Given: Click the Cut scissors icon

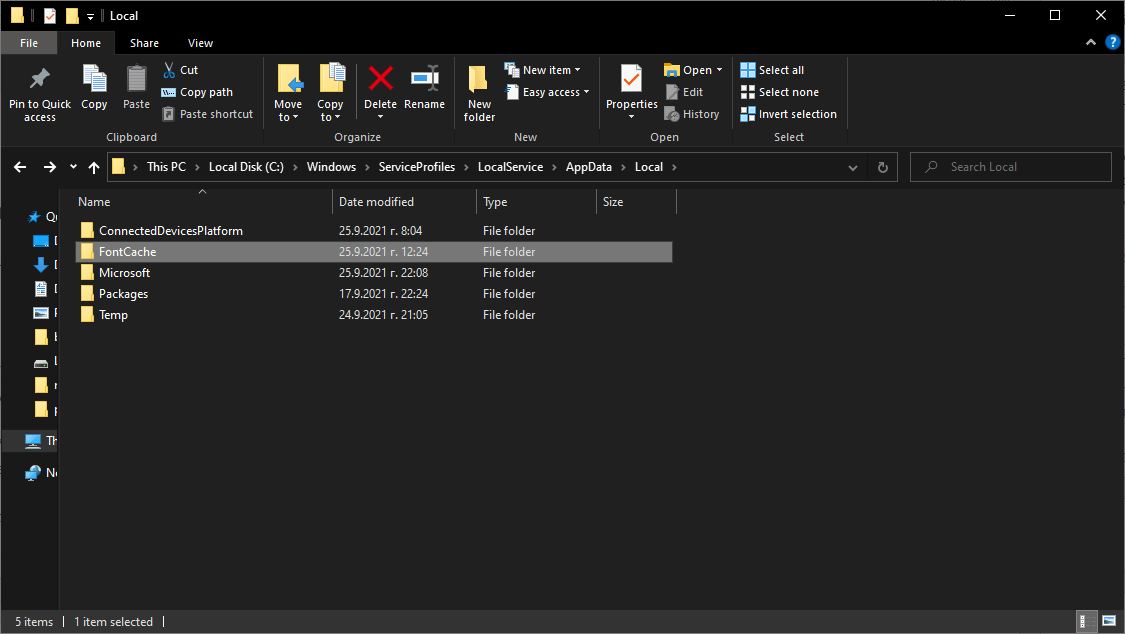Looking at the screenshot, I should pyautogui.click(x=169, y=70).
